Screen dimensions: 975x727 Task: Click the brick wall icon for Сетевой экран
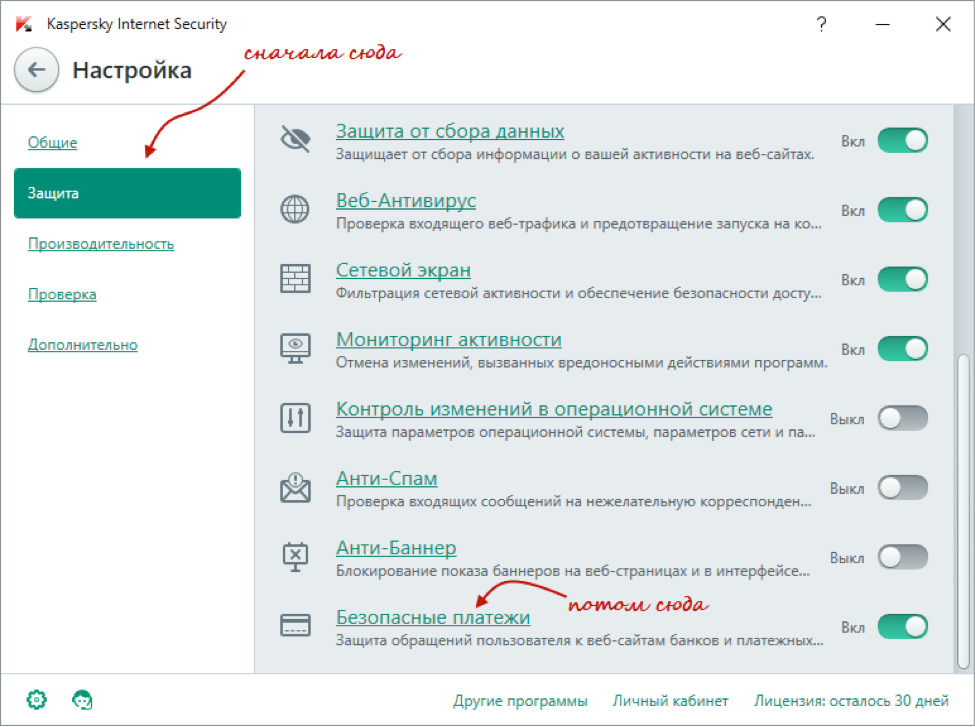click(x=295, y=279)
